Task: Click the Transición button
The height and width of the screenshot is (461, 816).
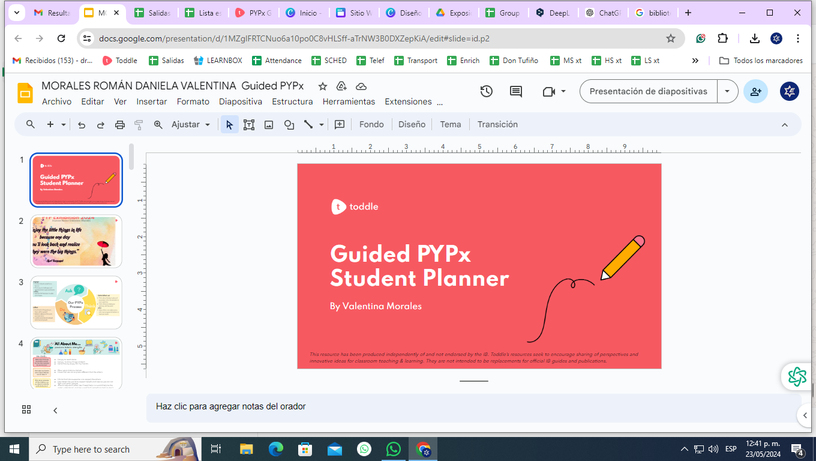Action: [497, 125]
